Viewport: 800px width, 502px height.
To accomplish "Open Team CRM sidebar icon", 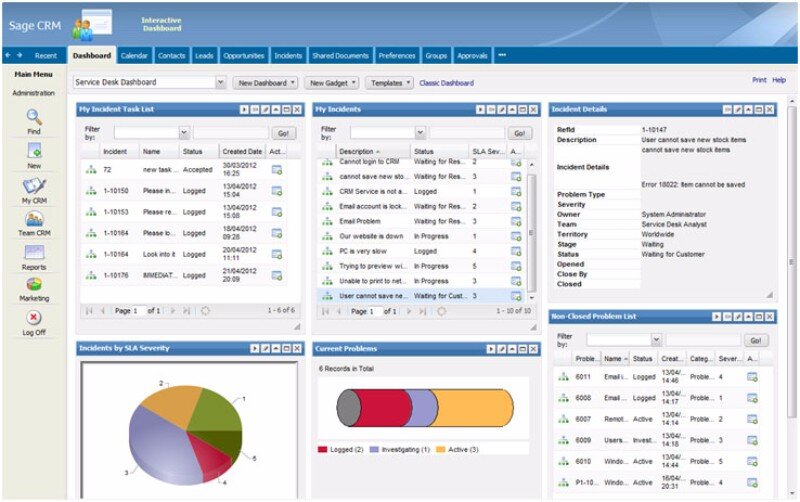I will [x=34, y=219].
